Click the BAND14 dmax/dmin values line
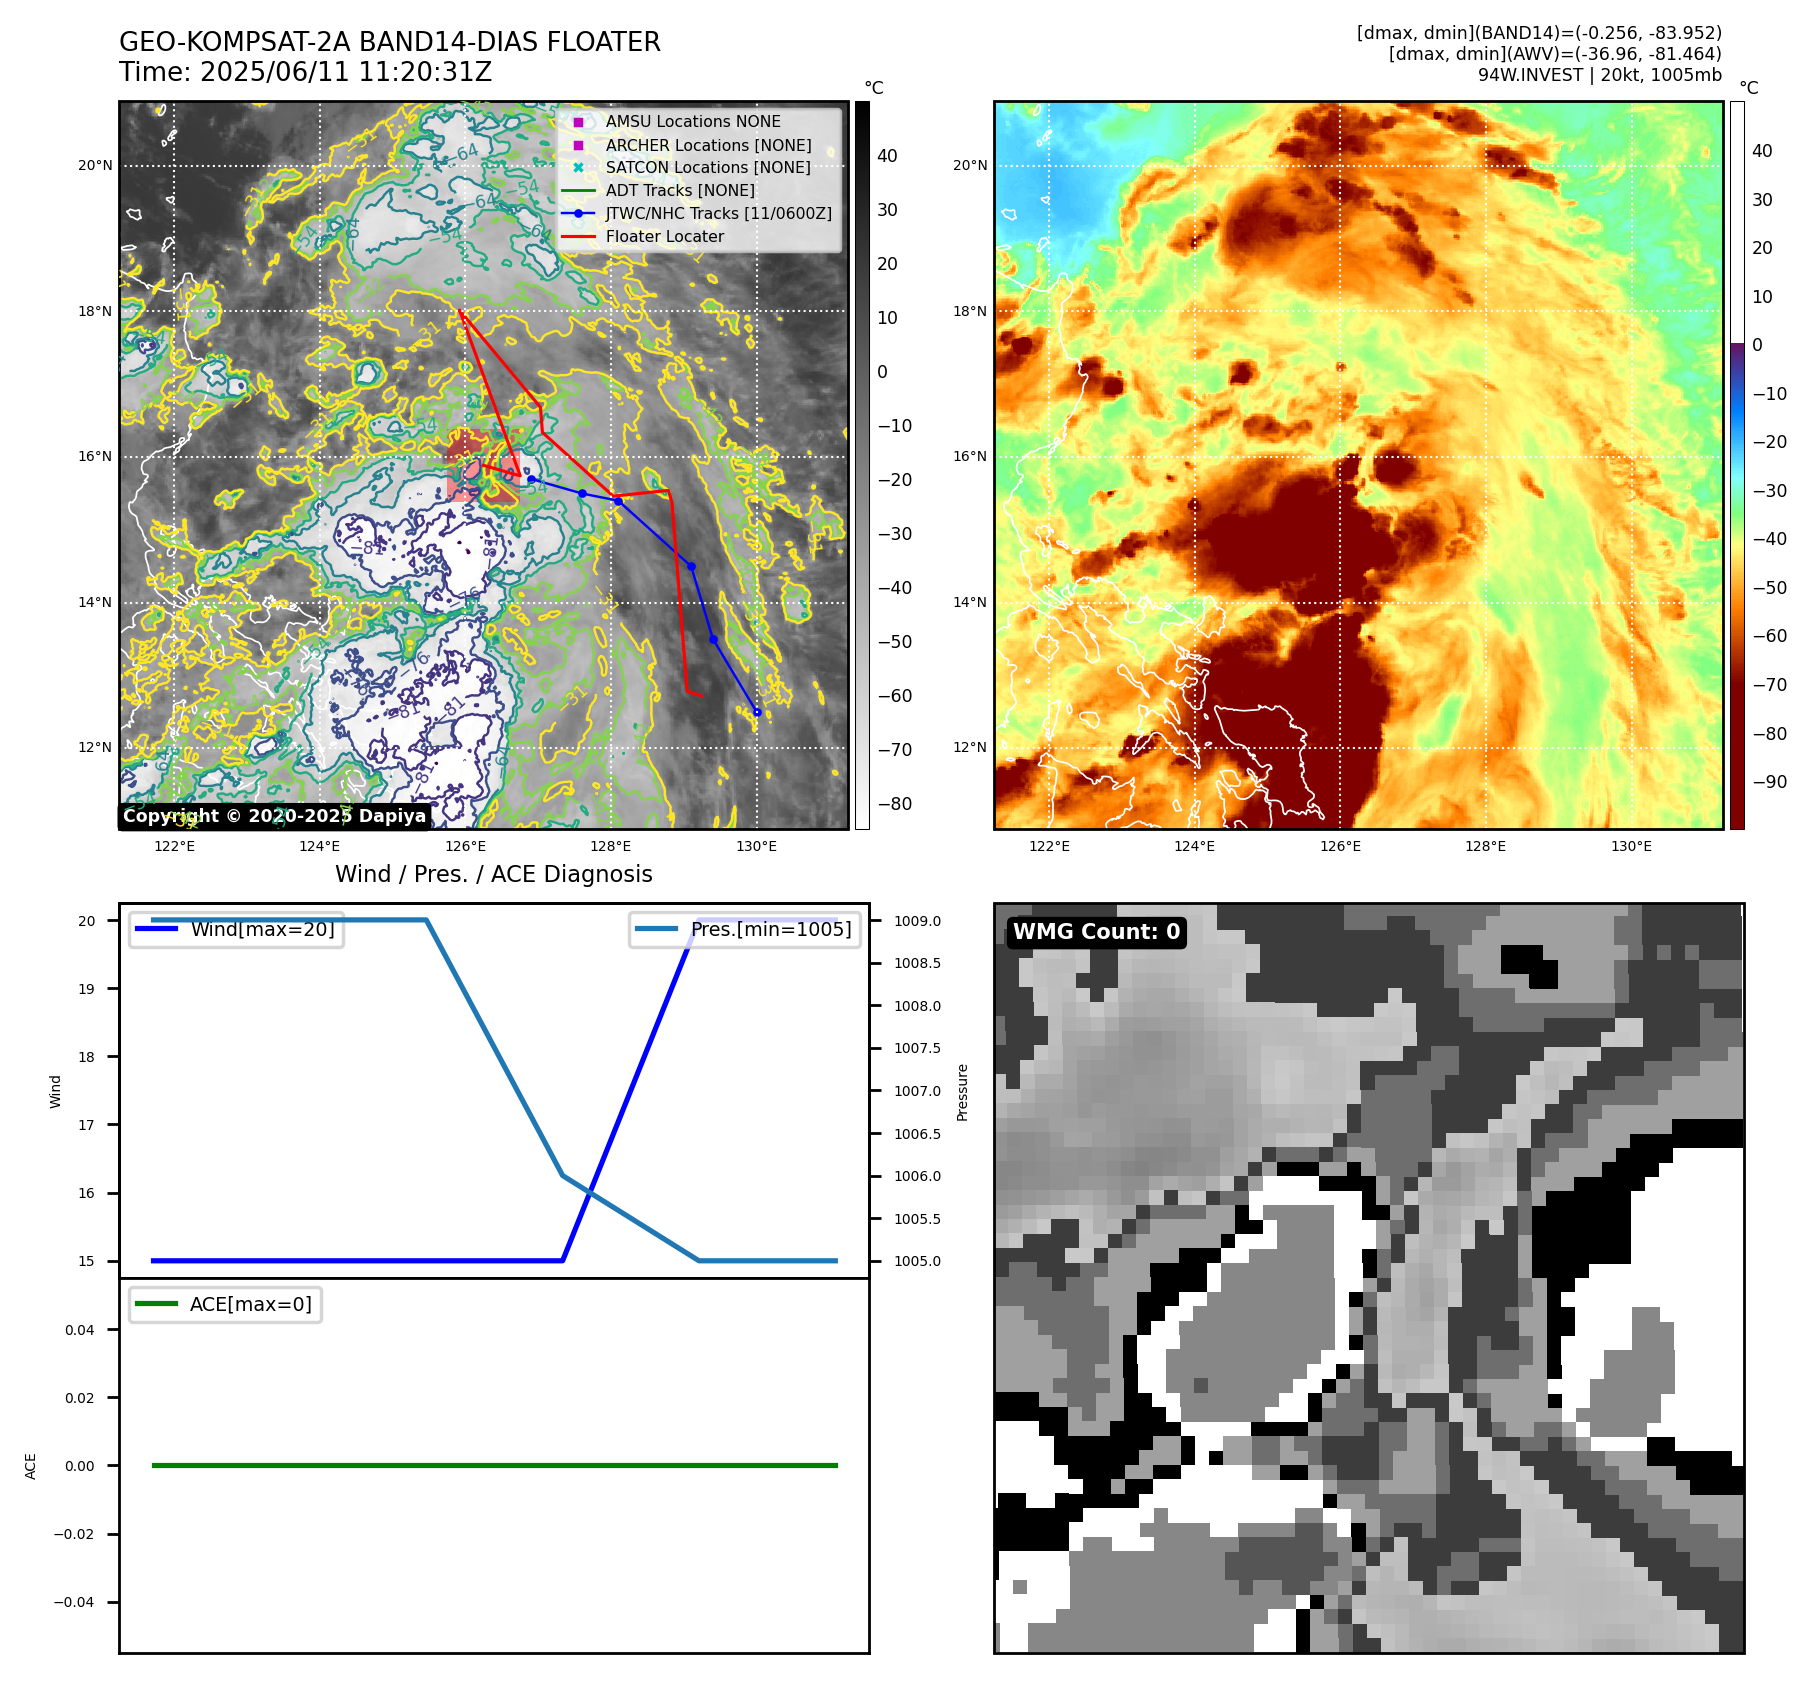 [x=1539, y=33]
